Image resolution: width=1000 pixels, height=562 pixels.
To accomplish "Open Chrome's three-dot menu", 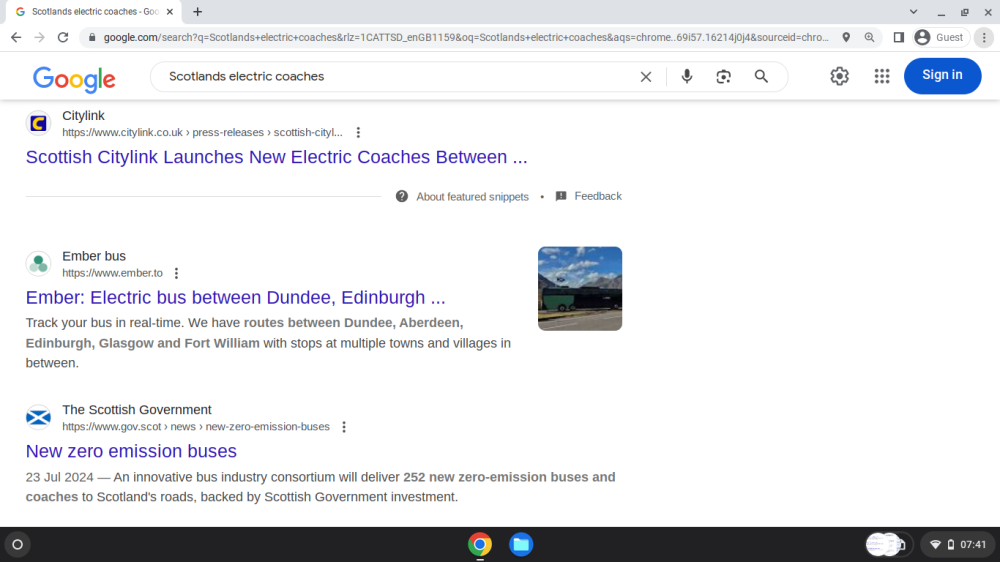I will (x=984, y=38).
